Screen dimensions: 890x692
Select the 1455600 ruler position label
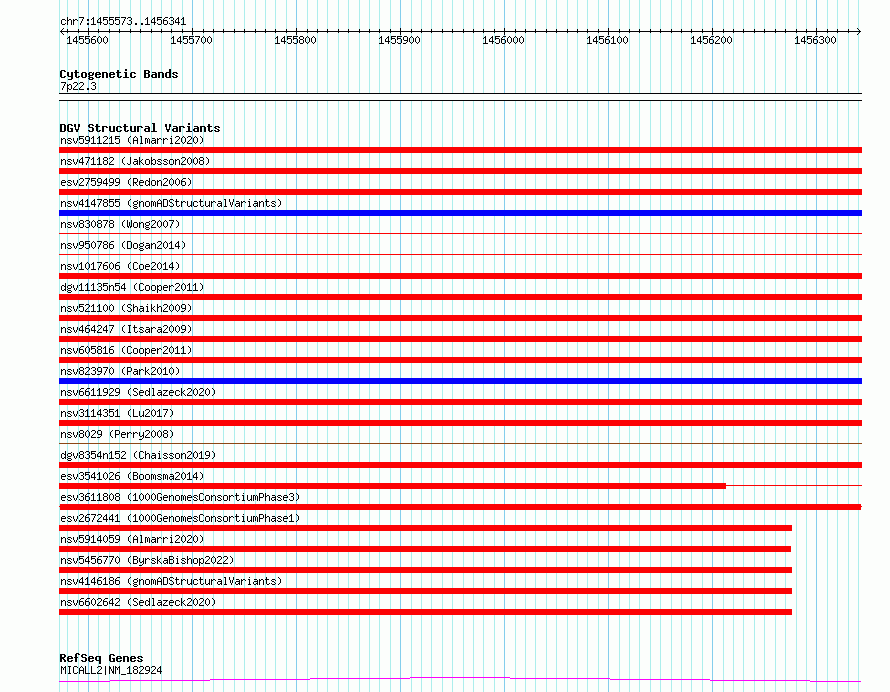(x=87, y=40)
